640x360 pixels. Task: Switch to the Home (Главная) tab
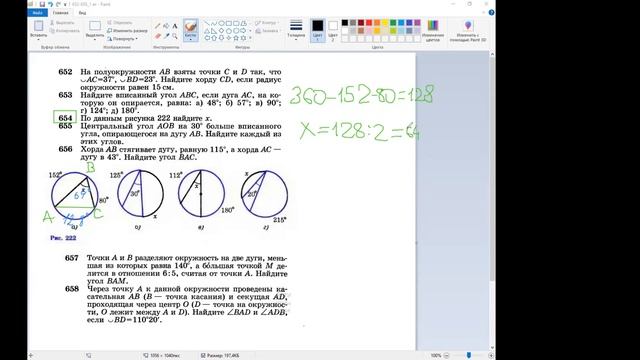click(60, 13)
